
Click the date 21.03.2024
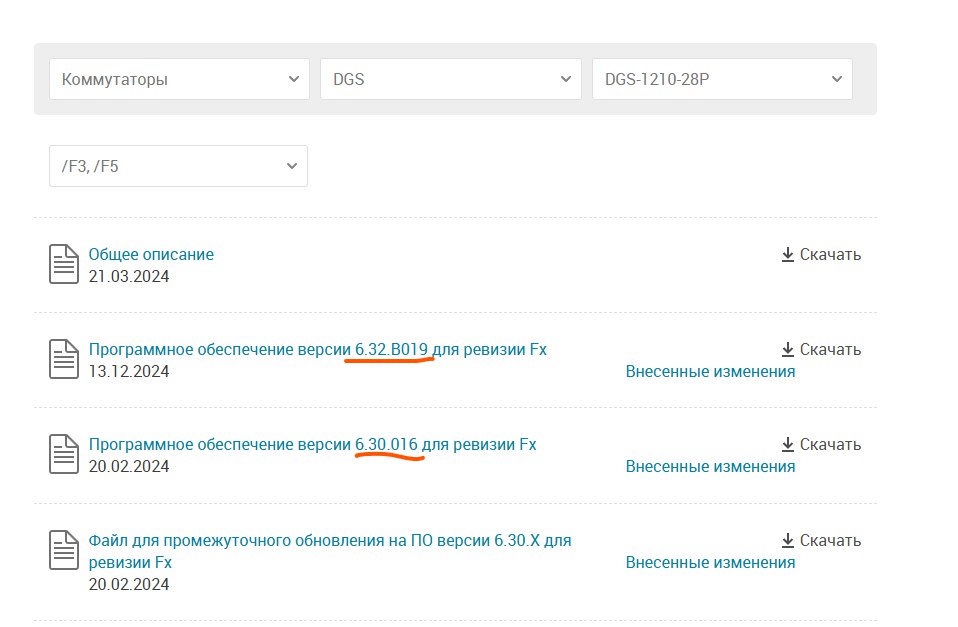click(129, 276)
